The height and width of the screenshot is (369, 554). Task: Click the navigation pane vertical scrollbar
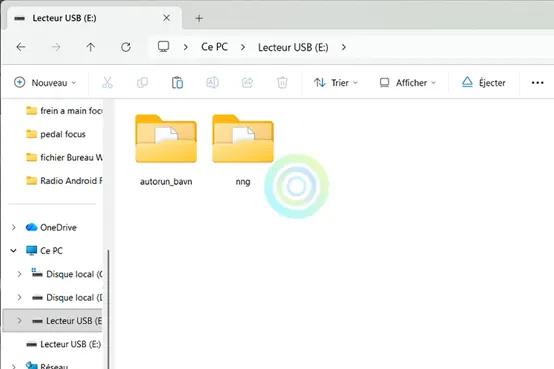(x=108, y=309)
